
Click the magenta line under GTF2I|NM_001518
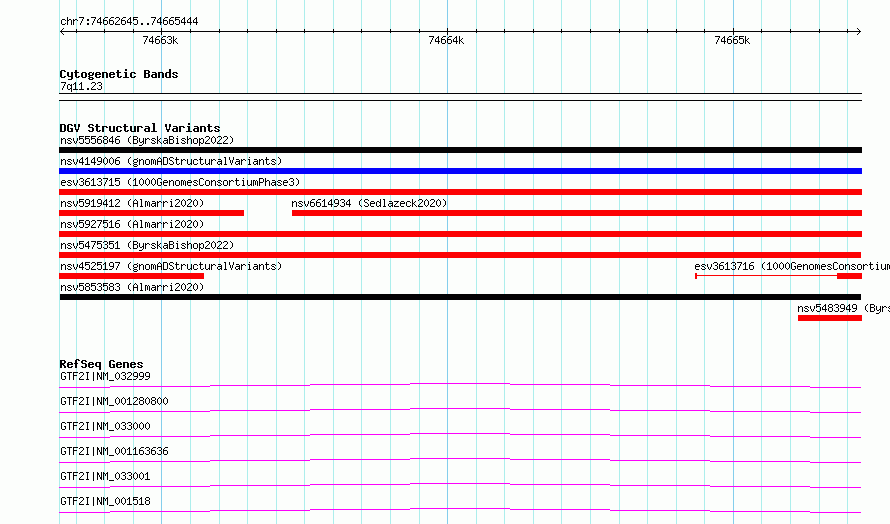coord(460,510)
